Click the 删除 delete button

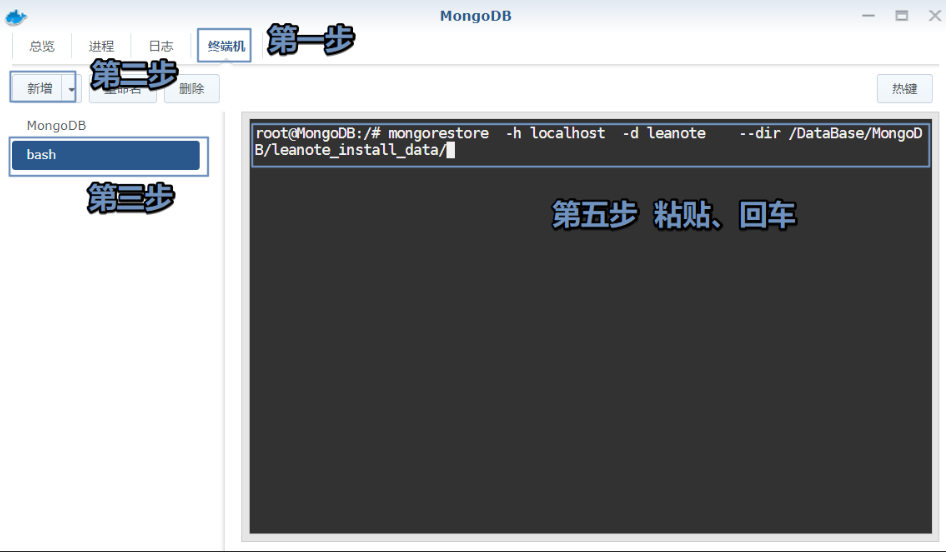[191, 89]
